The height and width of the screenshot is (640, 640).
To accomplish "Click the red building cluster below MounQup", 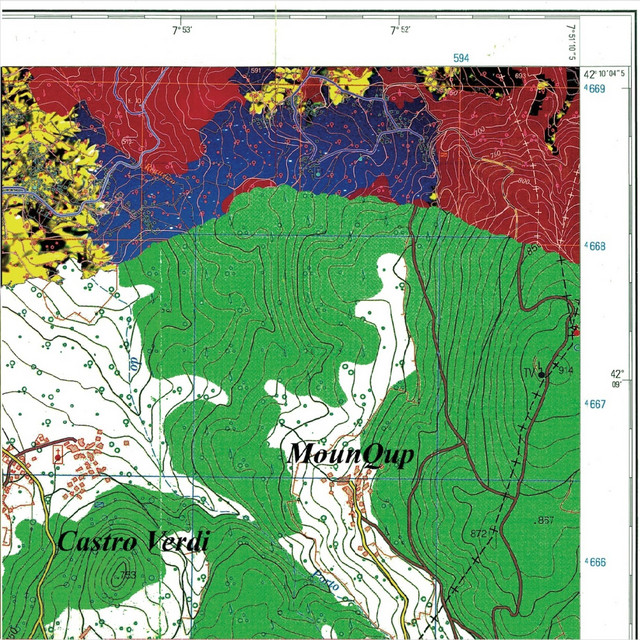I will [x=350, y=490].
